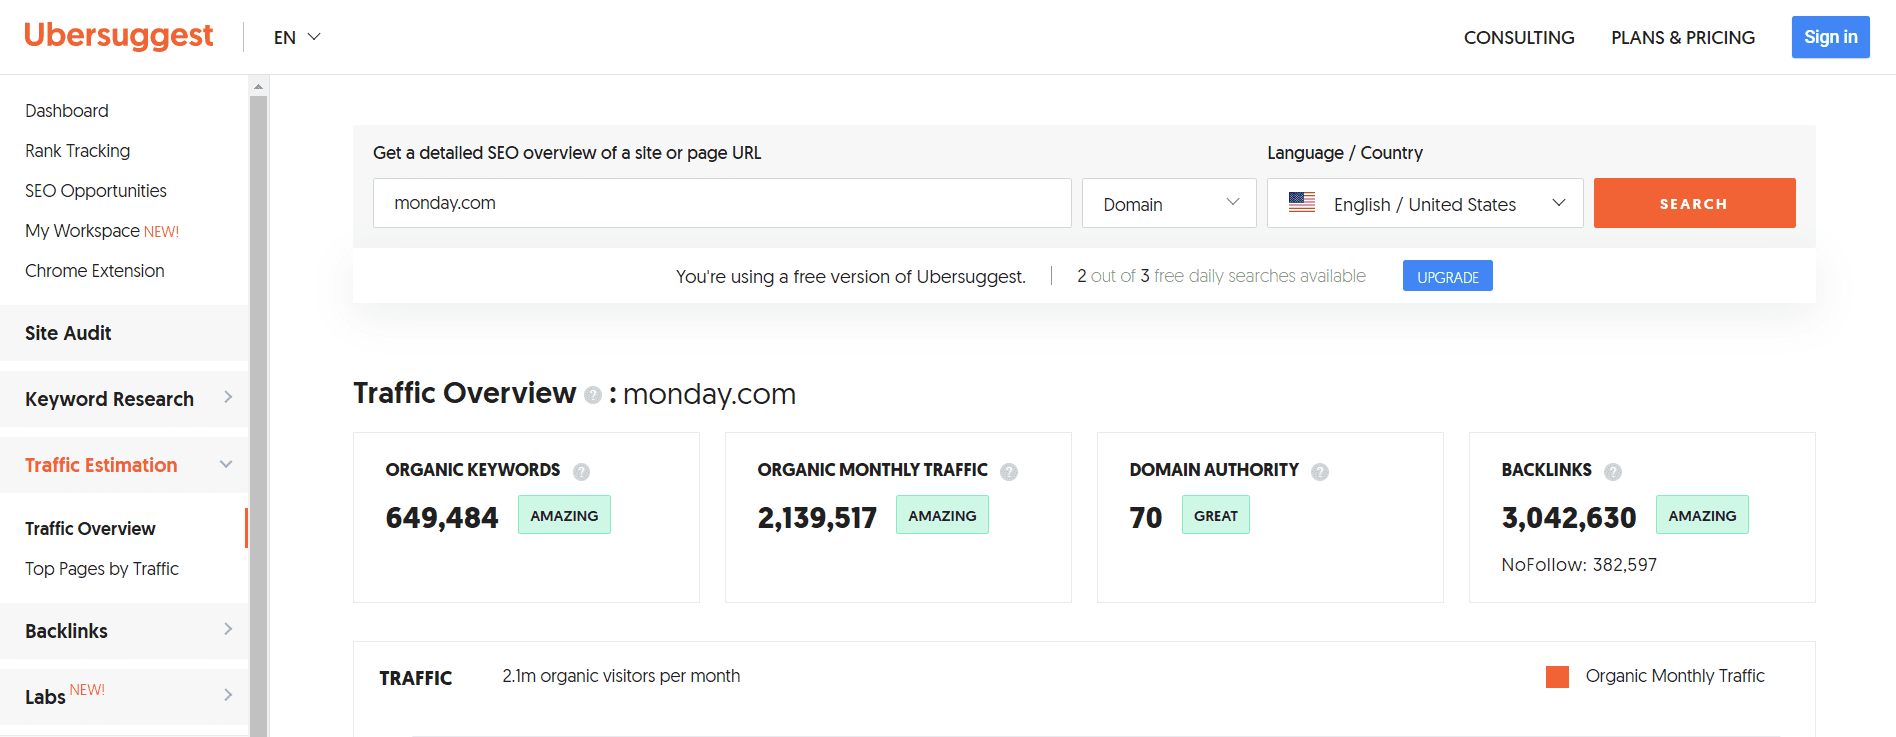Open Plans & Pricing

1683,38
